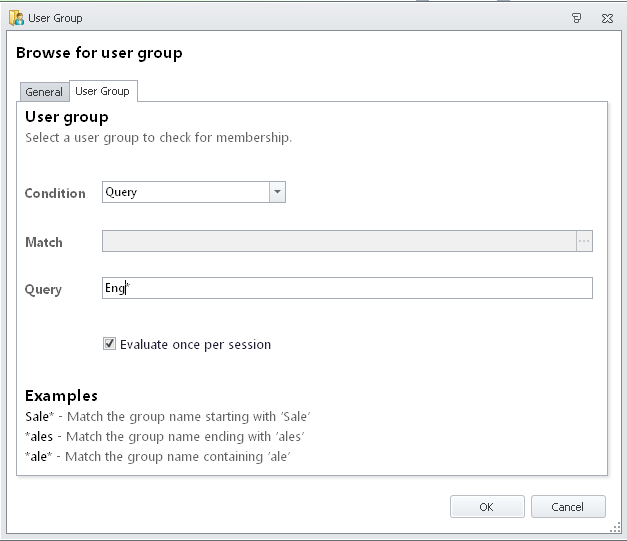
Task: Click the resize grip in bottom-right corner
Action: 615,528
